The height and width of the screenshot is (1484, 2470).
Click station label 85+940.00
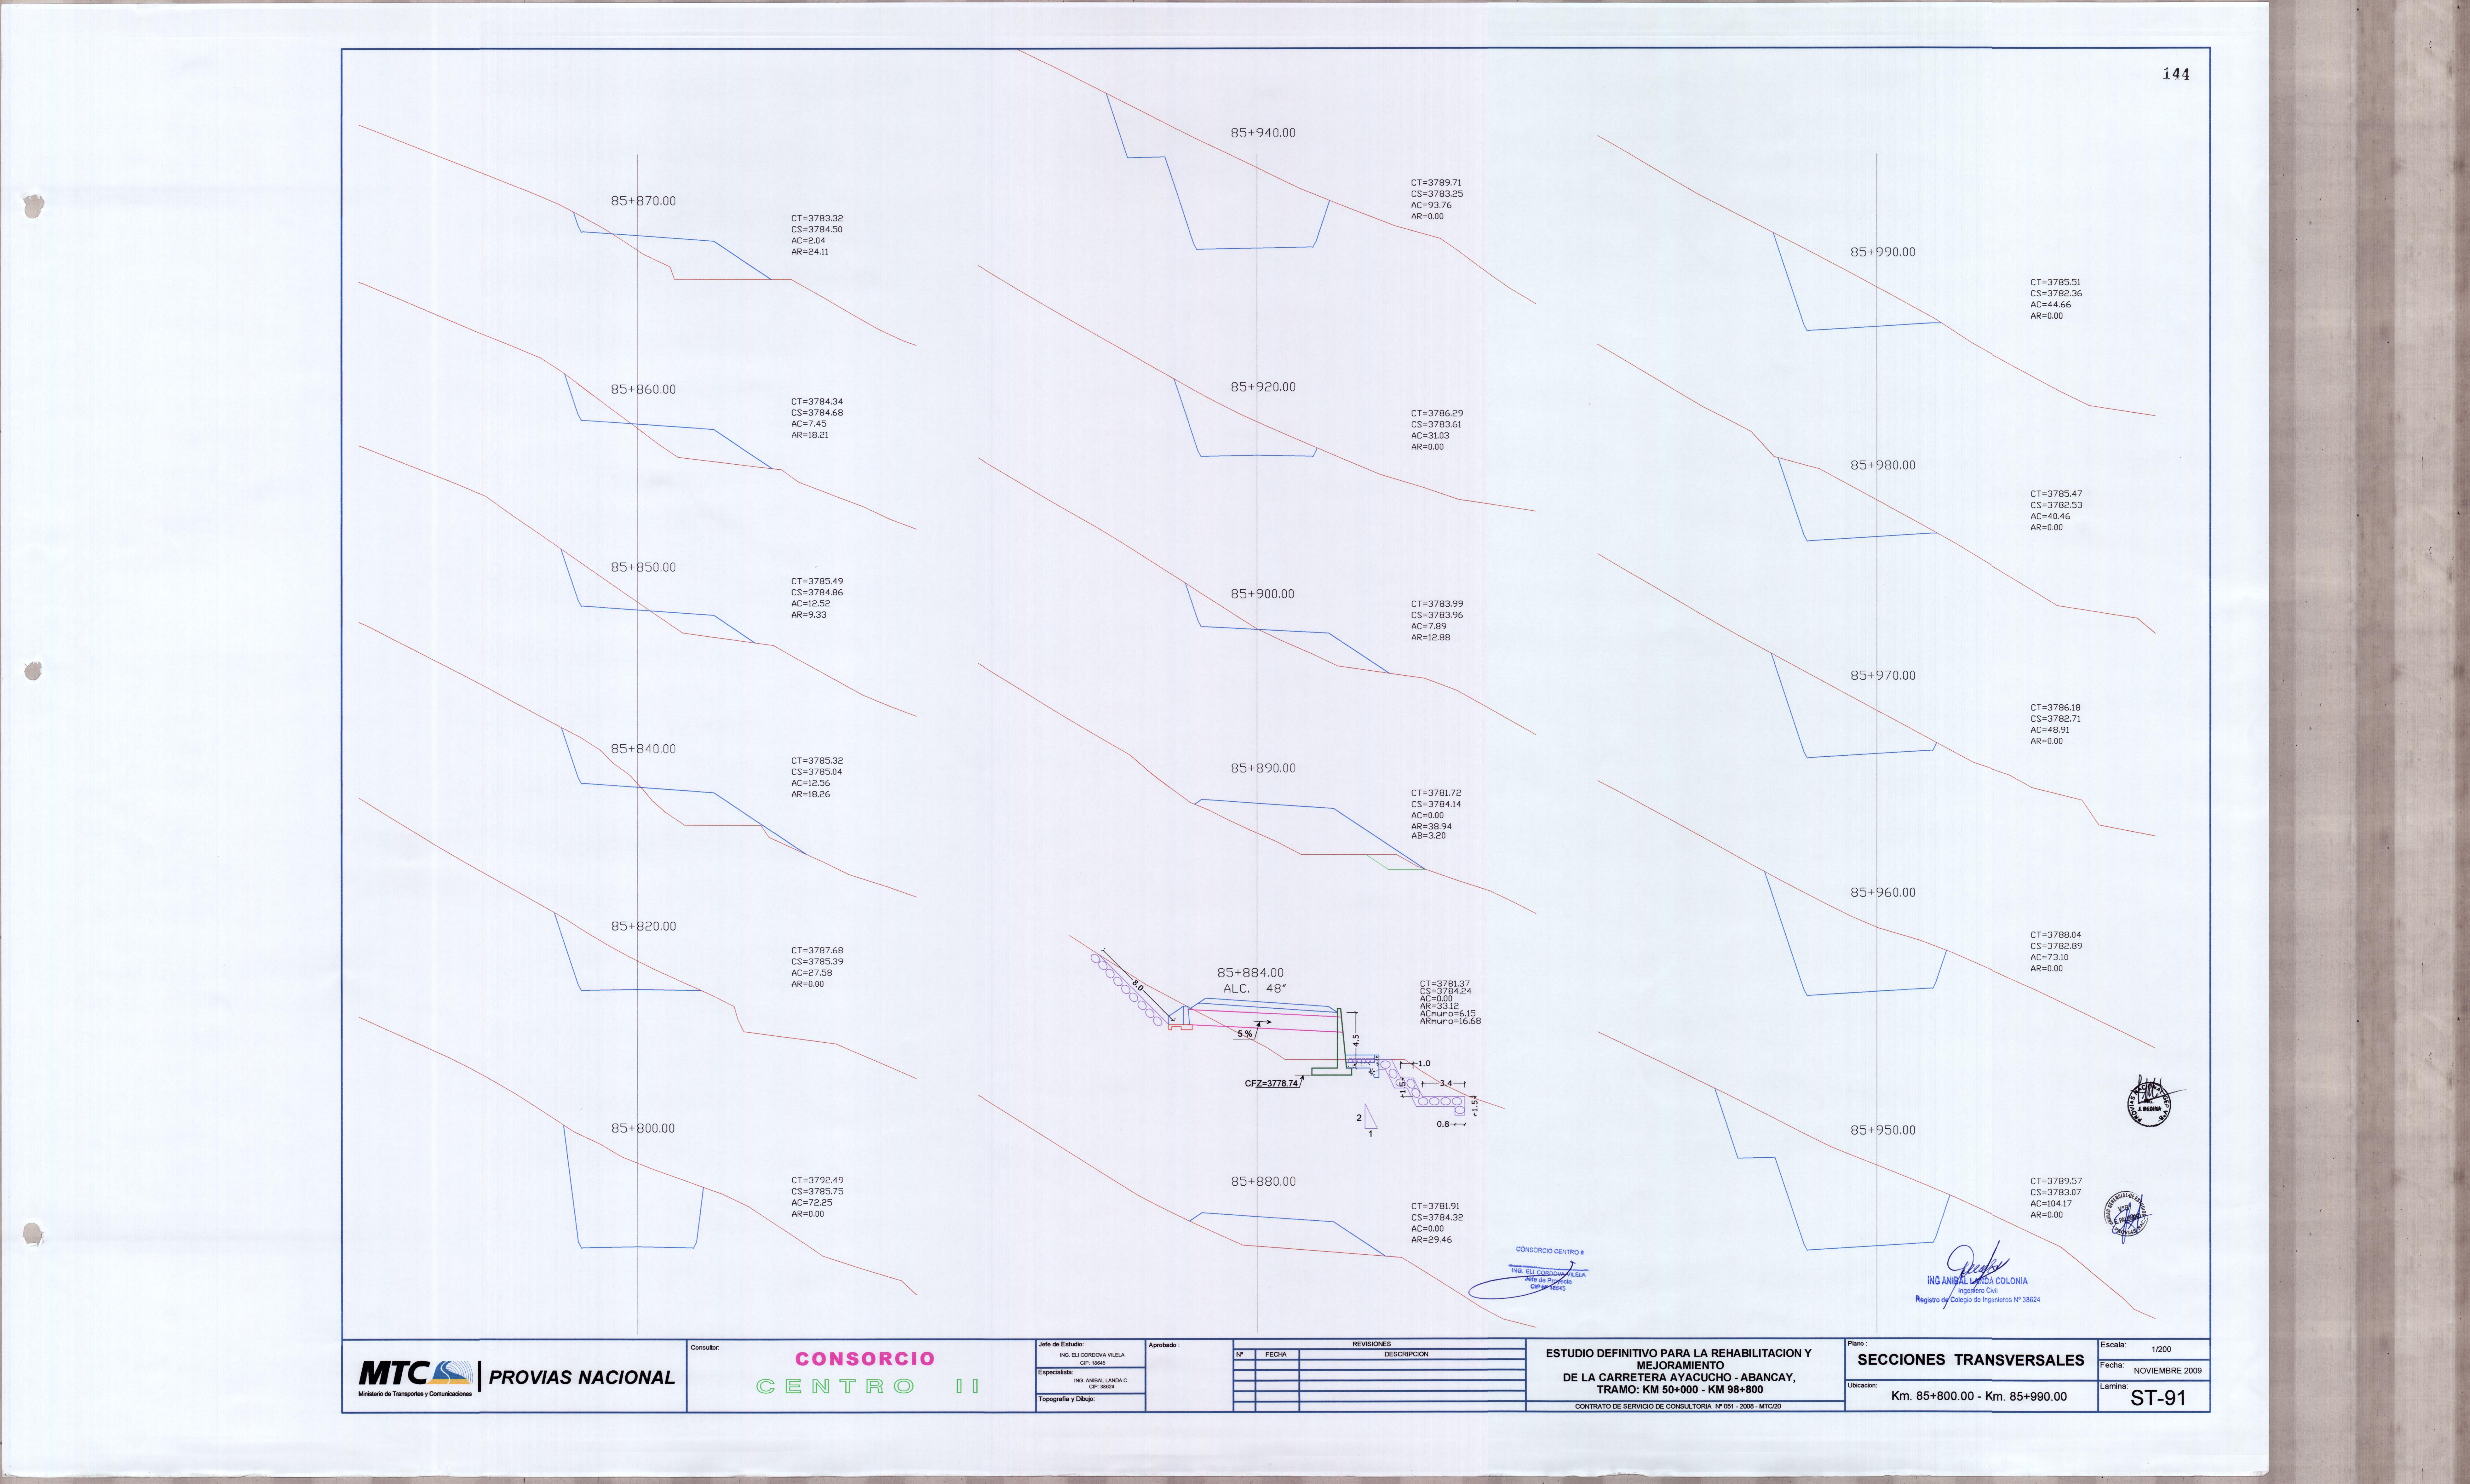pos(1263,133)
